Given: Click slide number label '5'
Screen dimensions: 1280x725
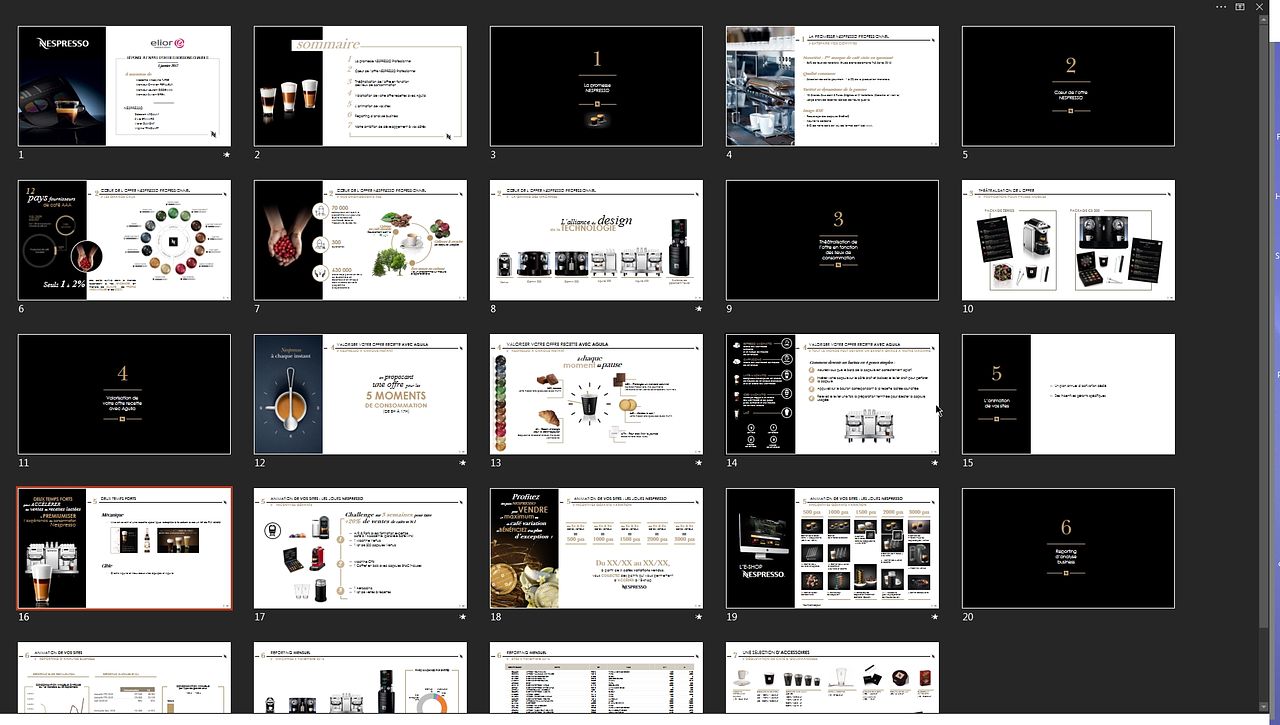Looking at the screenshot, I should click(x=965, y=156).
